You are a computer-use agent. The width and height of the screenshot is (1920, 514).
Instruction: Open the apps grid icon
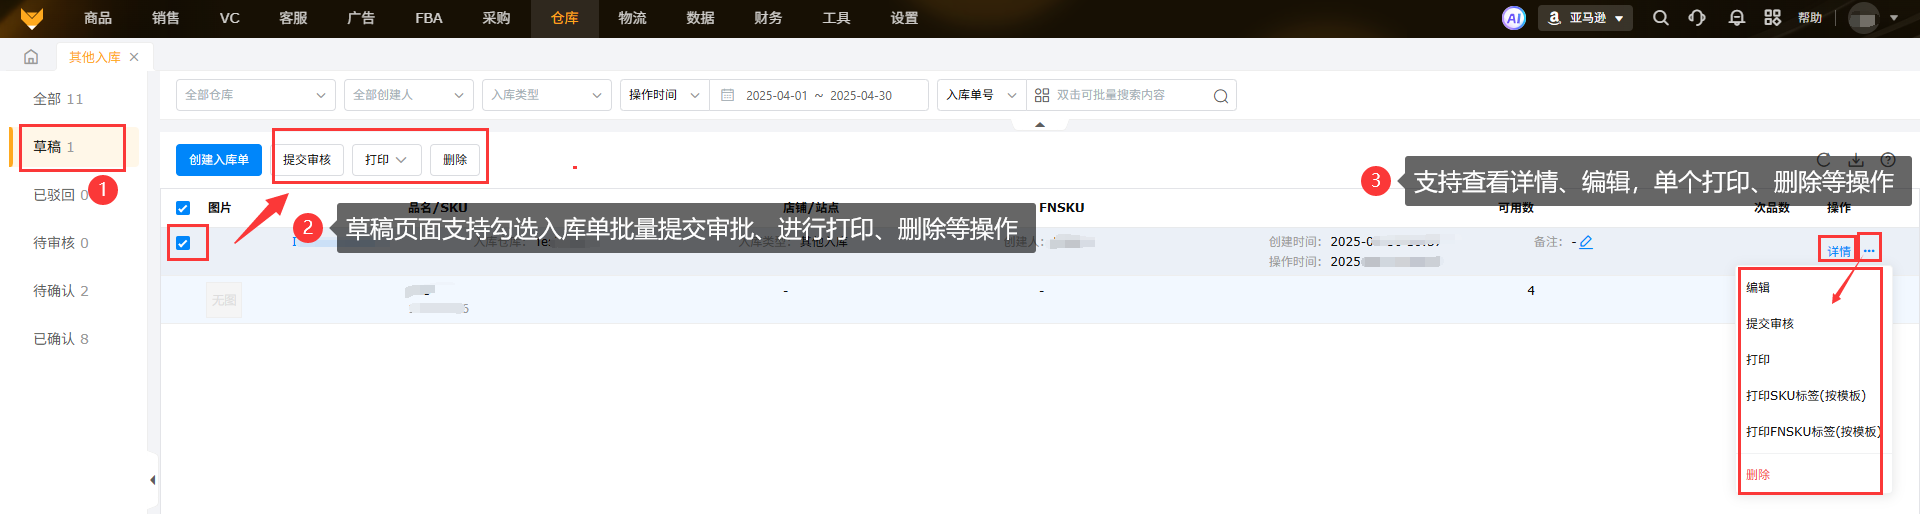point(1772,18)
